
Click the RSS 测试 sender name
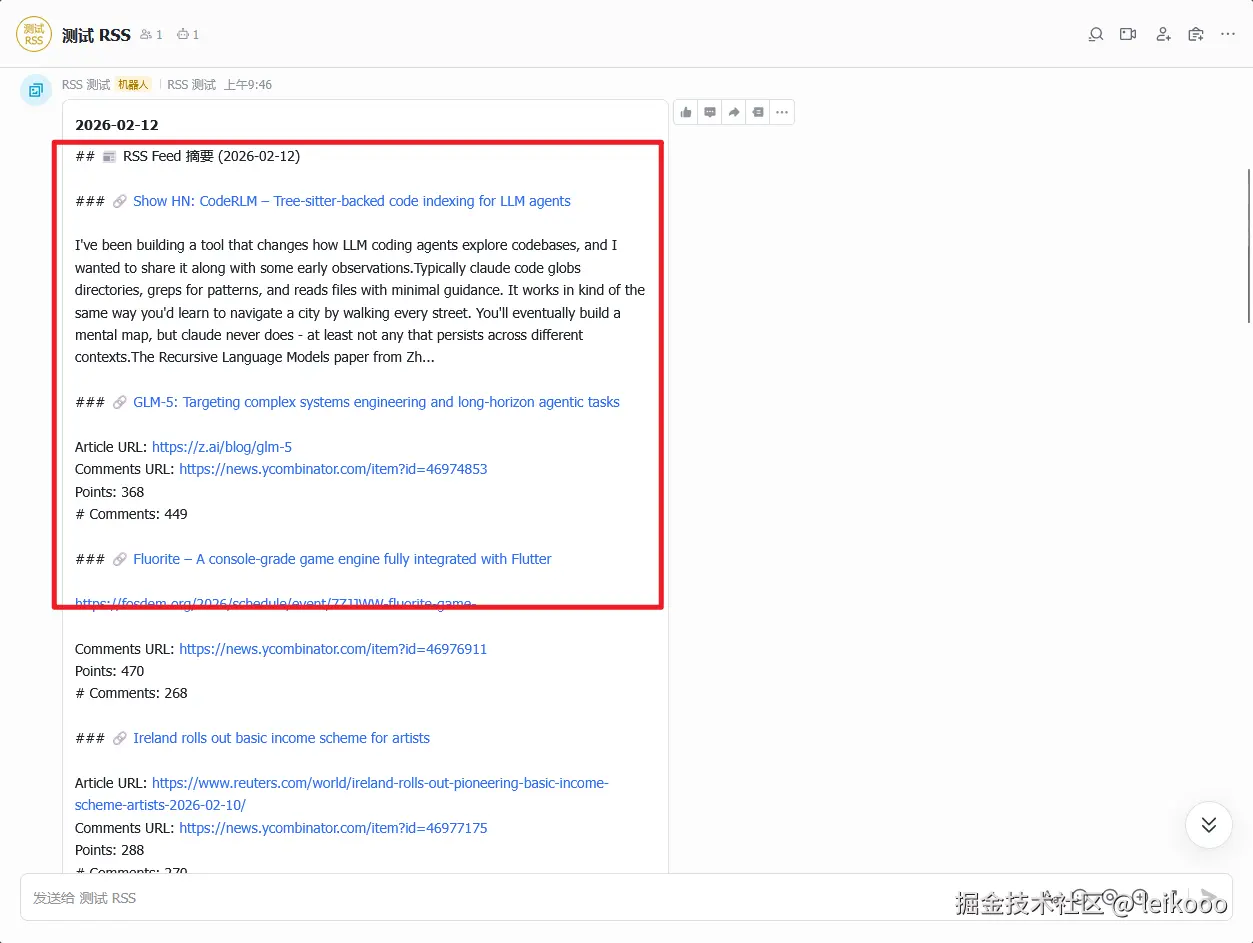86,85
